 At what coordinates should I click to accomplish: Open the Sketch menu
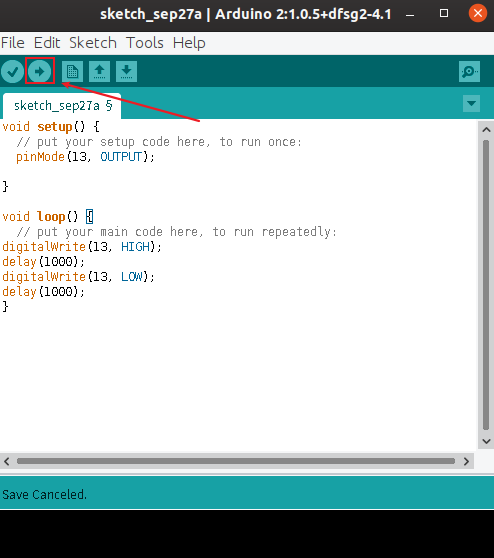tap(93, 43)
